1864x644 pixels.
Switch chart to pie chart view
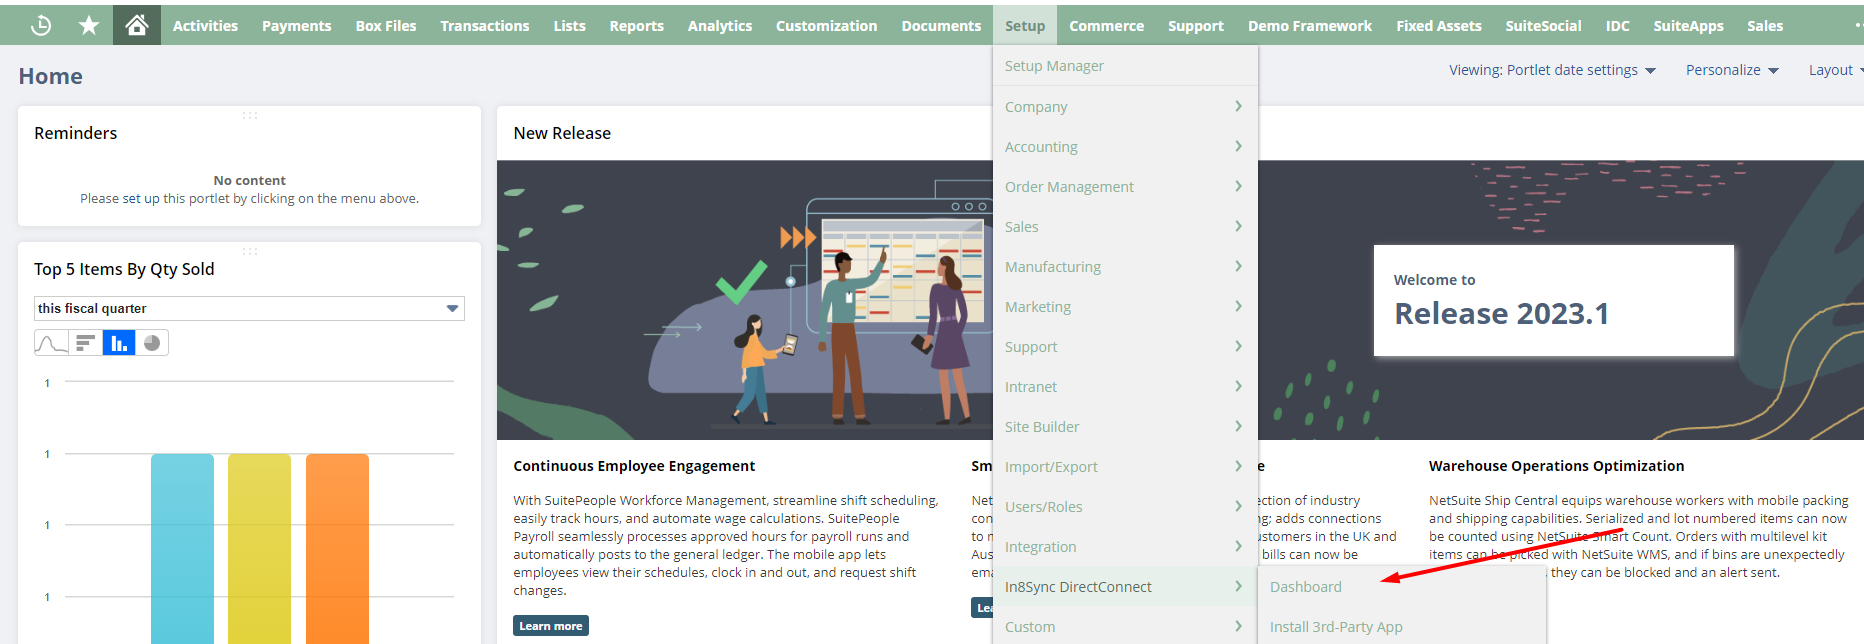(x=152, y=343)
